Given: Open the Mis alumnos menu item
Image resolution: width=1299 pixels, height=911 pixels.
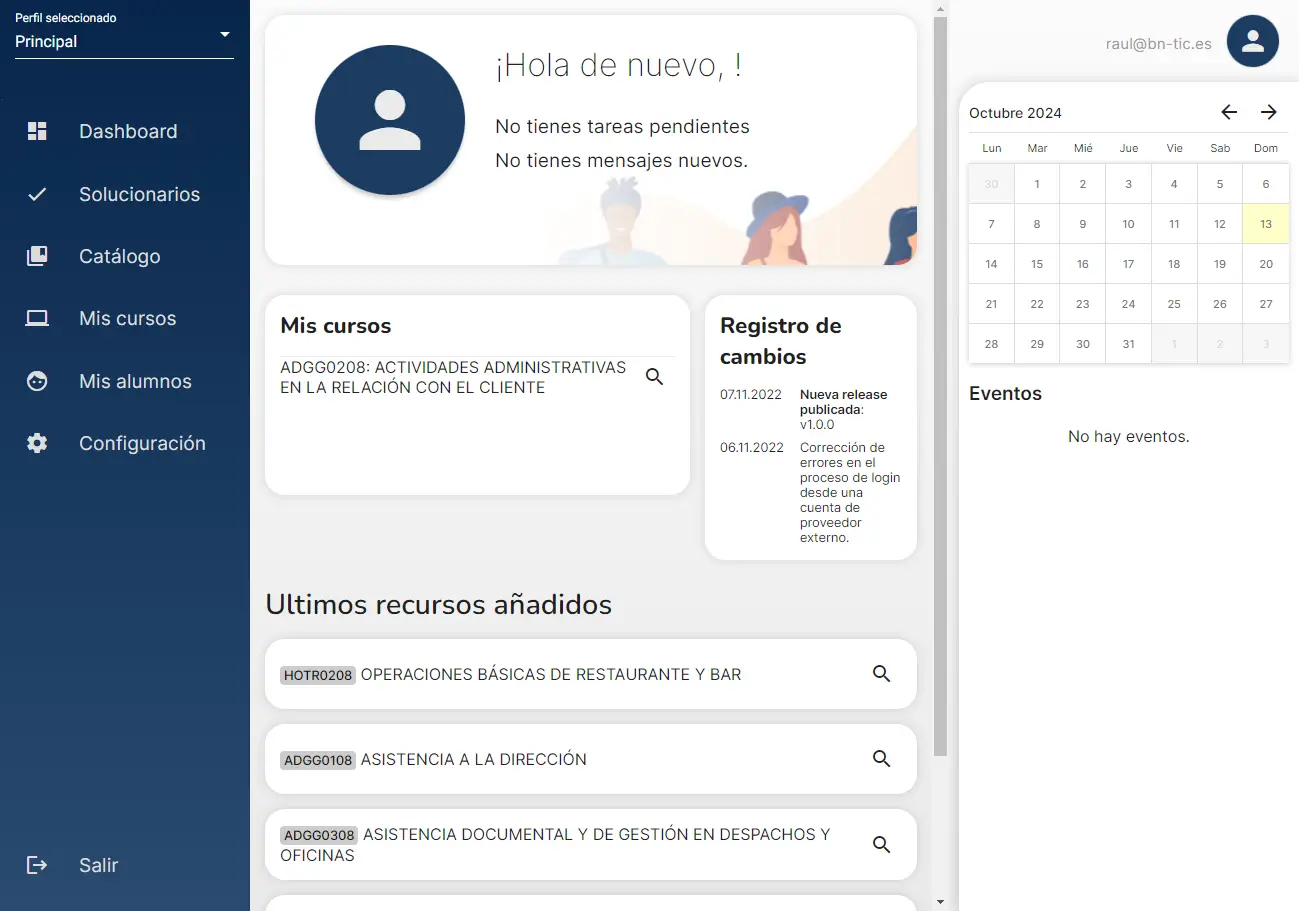Looking at the screenshot, I should (135, 381).
